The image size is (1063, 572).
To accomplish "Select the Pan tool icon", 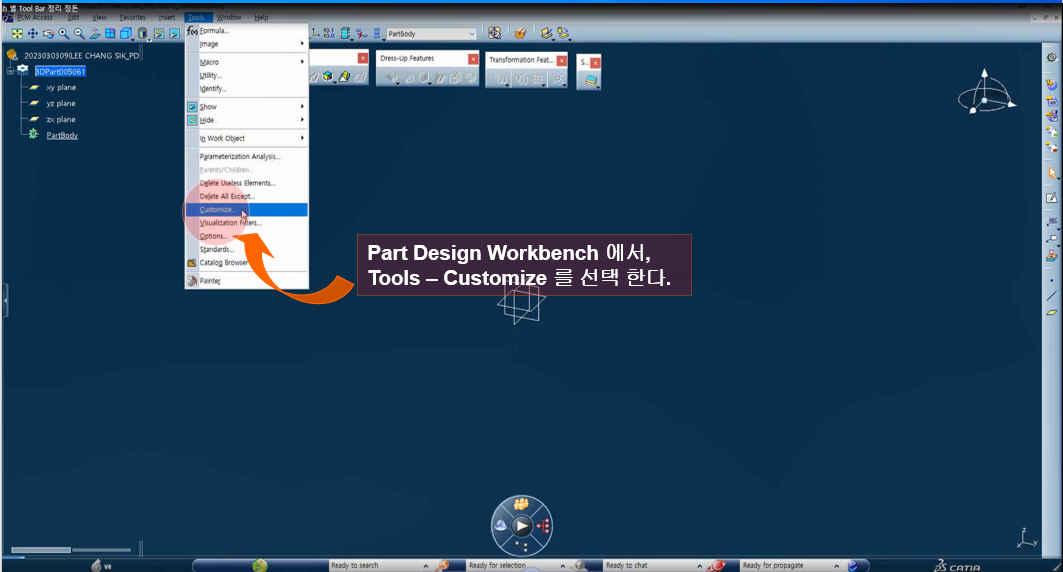I will tap(33, 33).
